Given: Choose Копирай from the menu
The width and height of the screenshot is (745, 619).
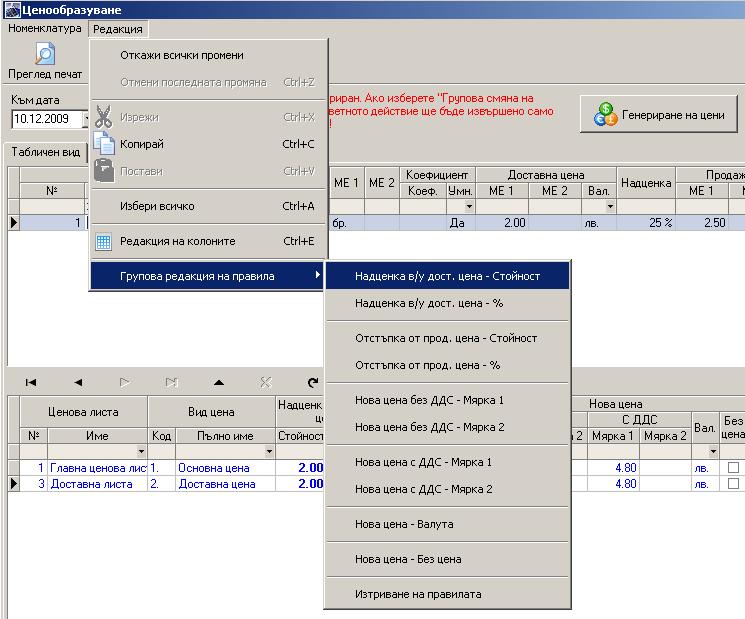Looking at the screenshot, I should 209,144.
